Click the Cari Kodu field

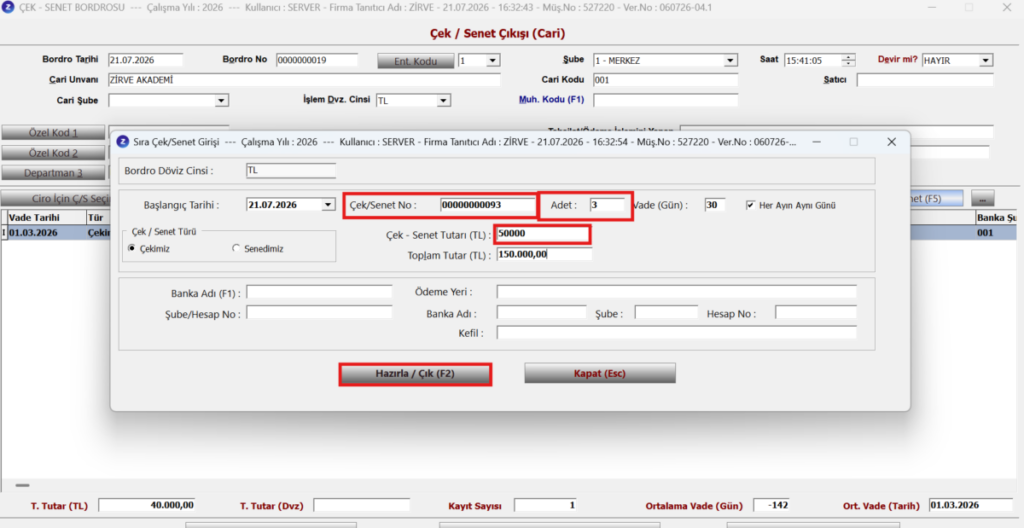coord(665,80)
